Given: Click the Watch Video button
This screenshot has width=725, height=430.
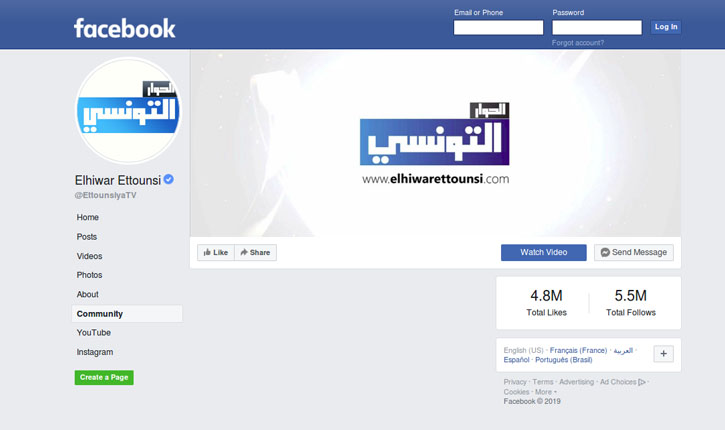Looking at the screenshot, I should 544,252.
